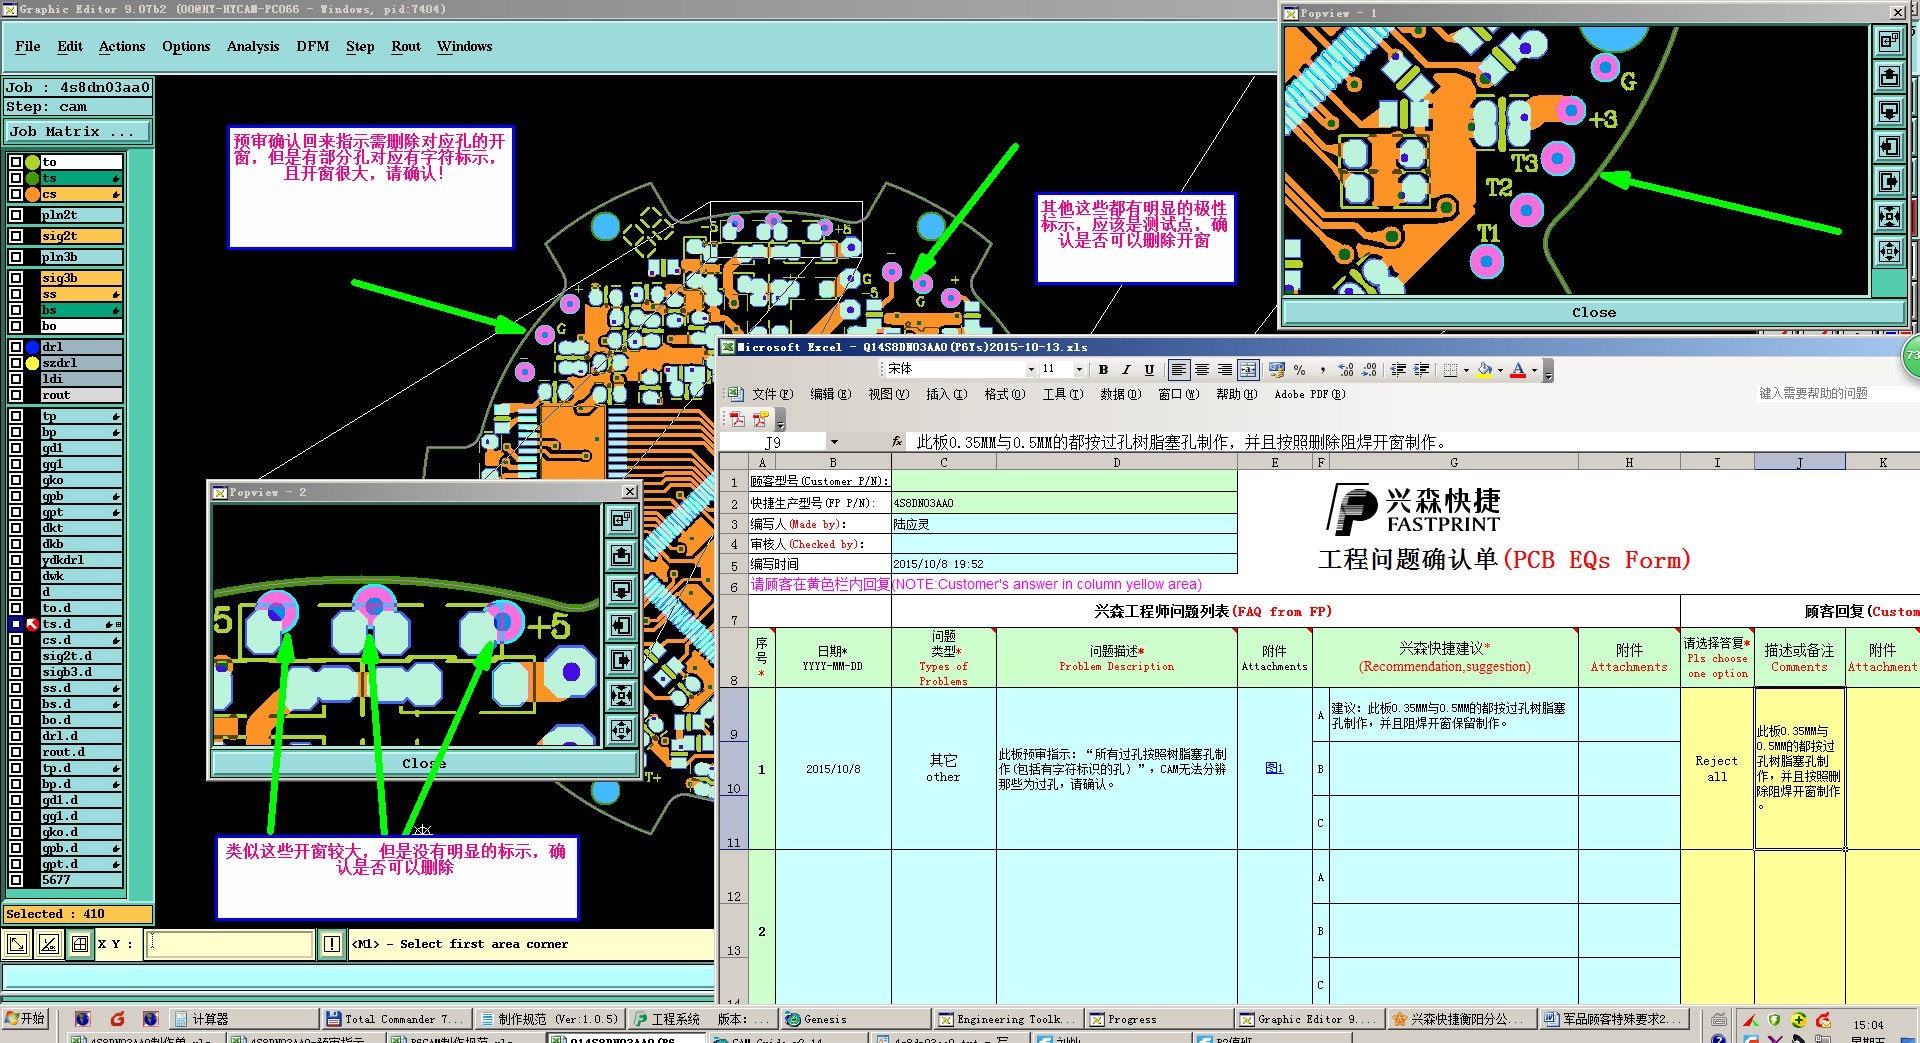
Task: Click Merge and Center icon
Action: point(1248,370)
